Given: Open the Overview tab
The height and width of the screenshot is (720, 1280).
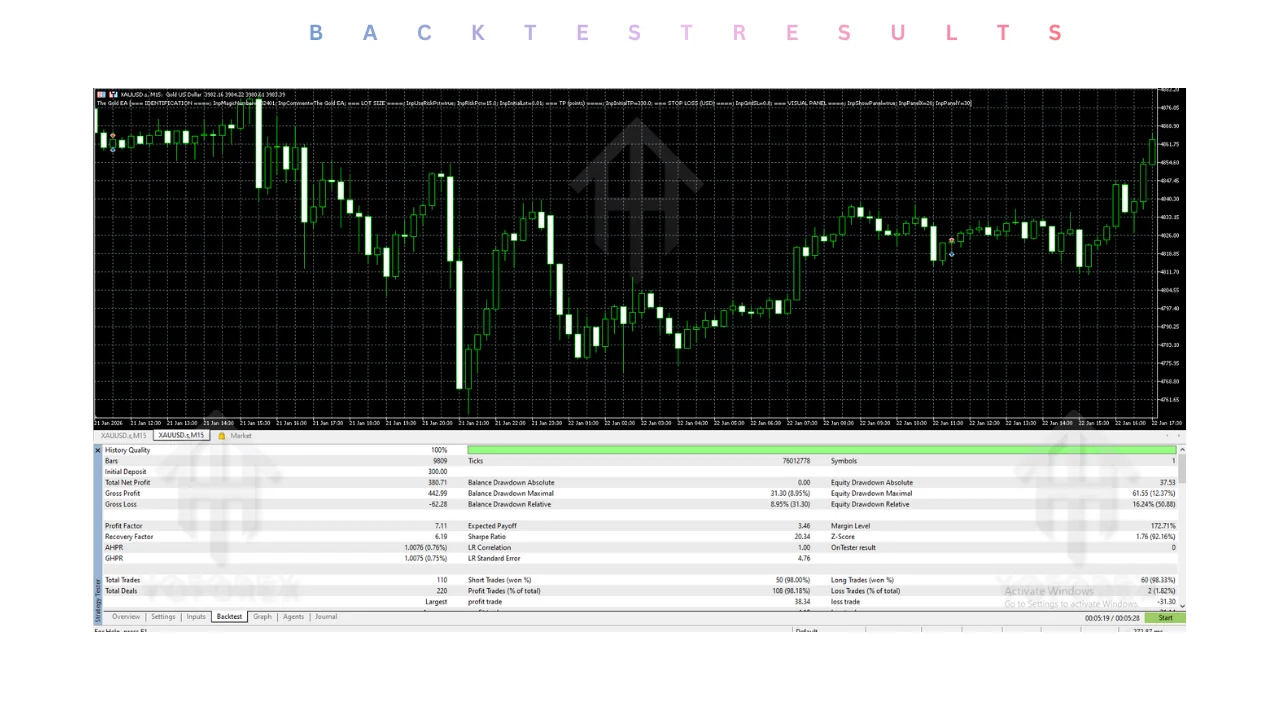Looking at the screenshot, I should tap(126, 617).
